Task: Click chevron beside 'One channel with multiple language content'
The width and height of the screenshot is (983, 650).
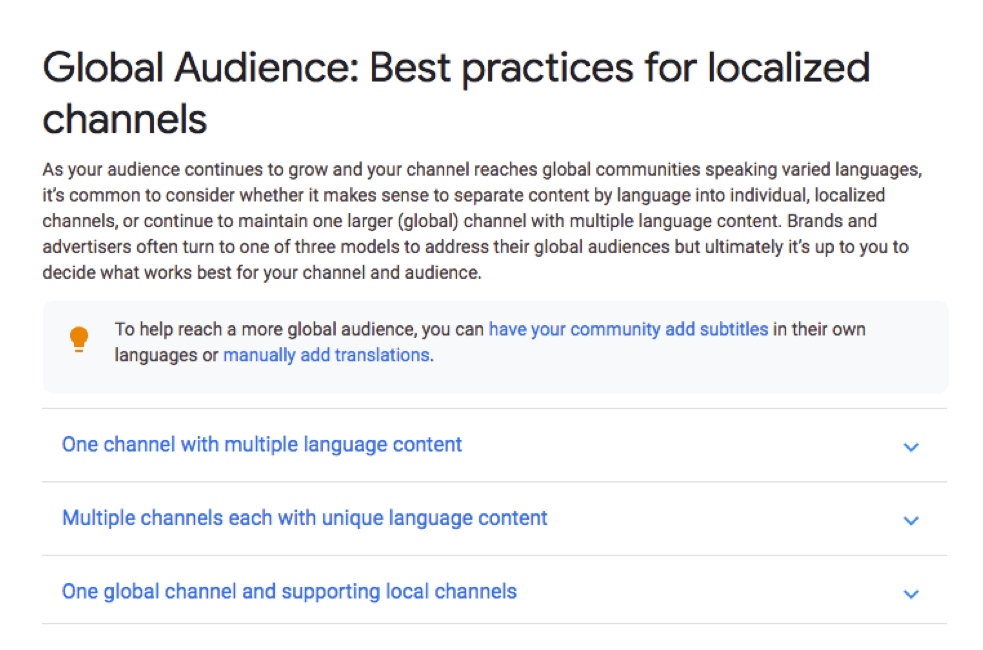Action: pyautogui.click(x=911, y=447)
